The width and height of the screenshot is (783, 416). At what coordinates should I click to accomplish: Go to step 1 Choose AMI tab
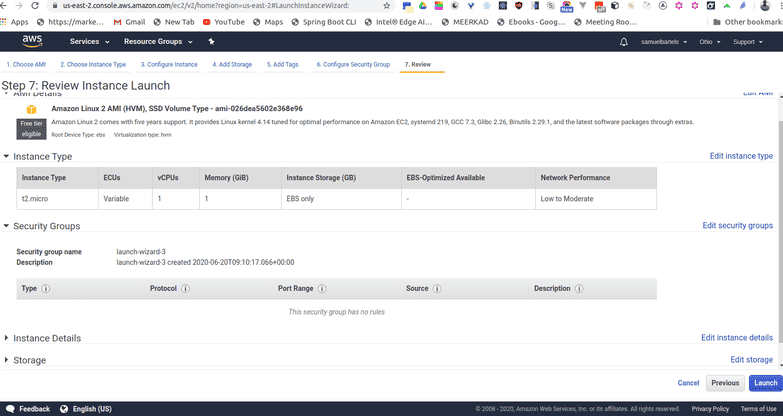coord(26,64)
